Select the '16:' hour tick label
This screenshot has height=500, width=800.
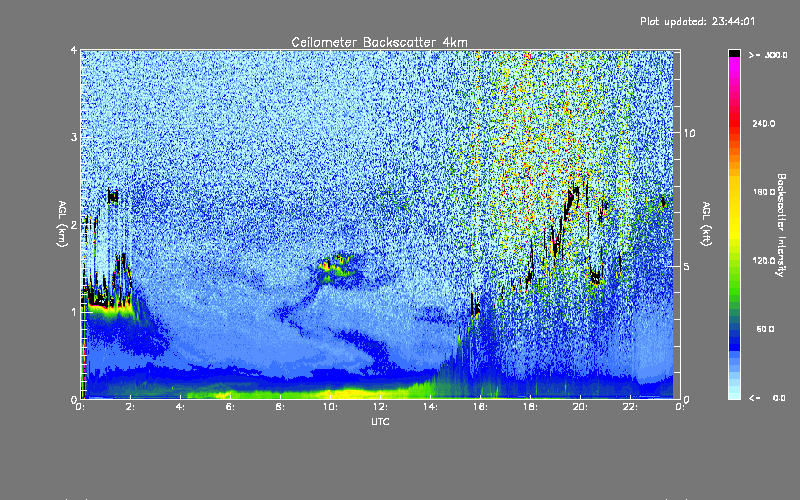[480, 407]
